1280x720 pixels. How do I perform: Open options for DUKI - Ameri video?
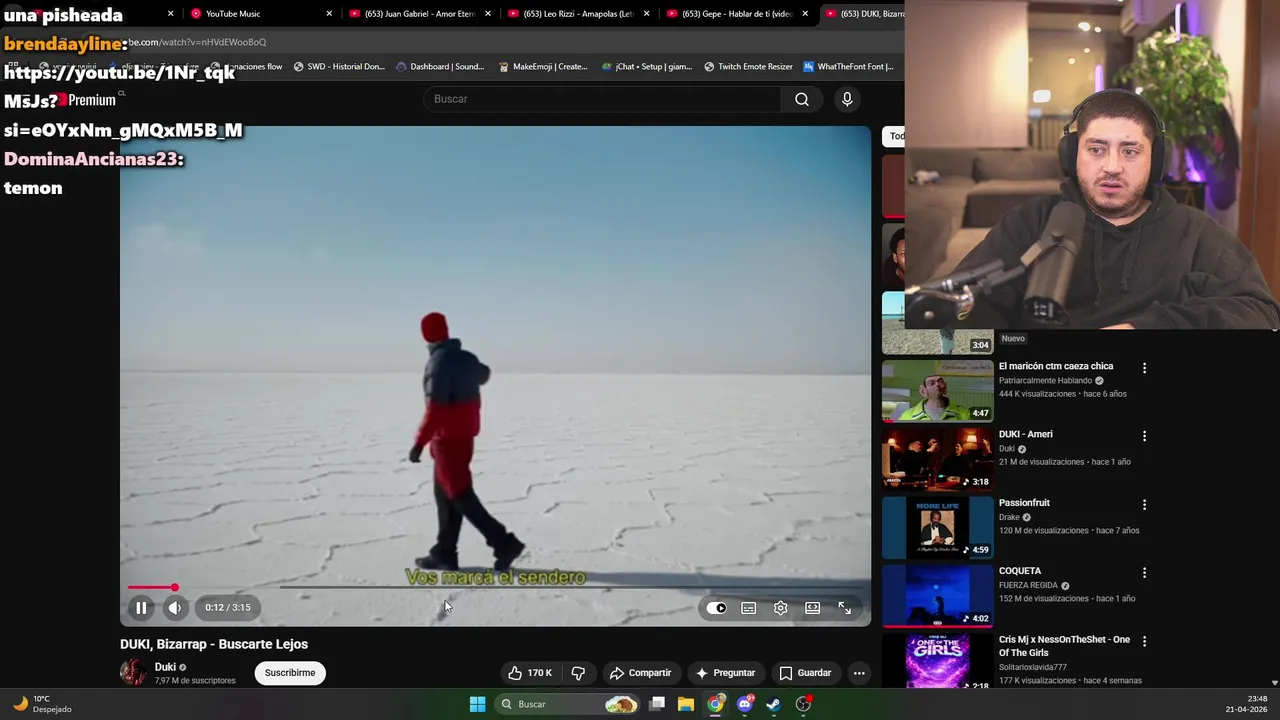[1144, 436]
